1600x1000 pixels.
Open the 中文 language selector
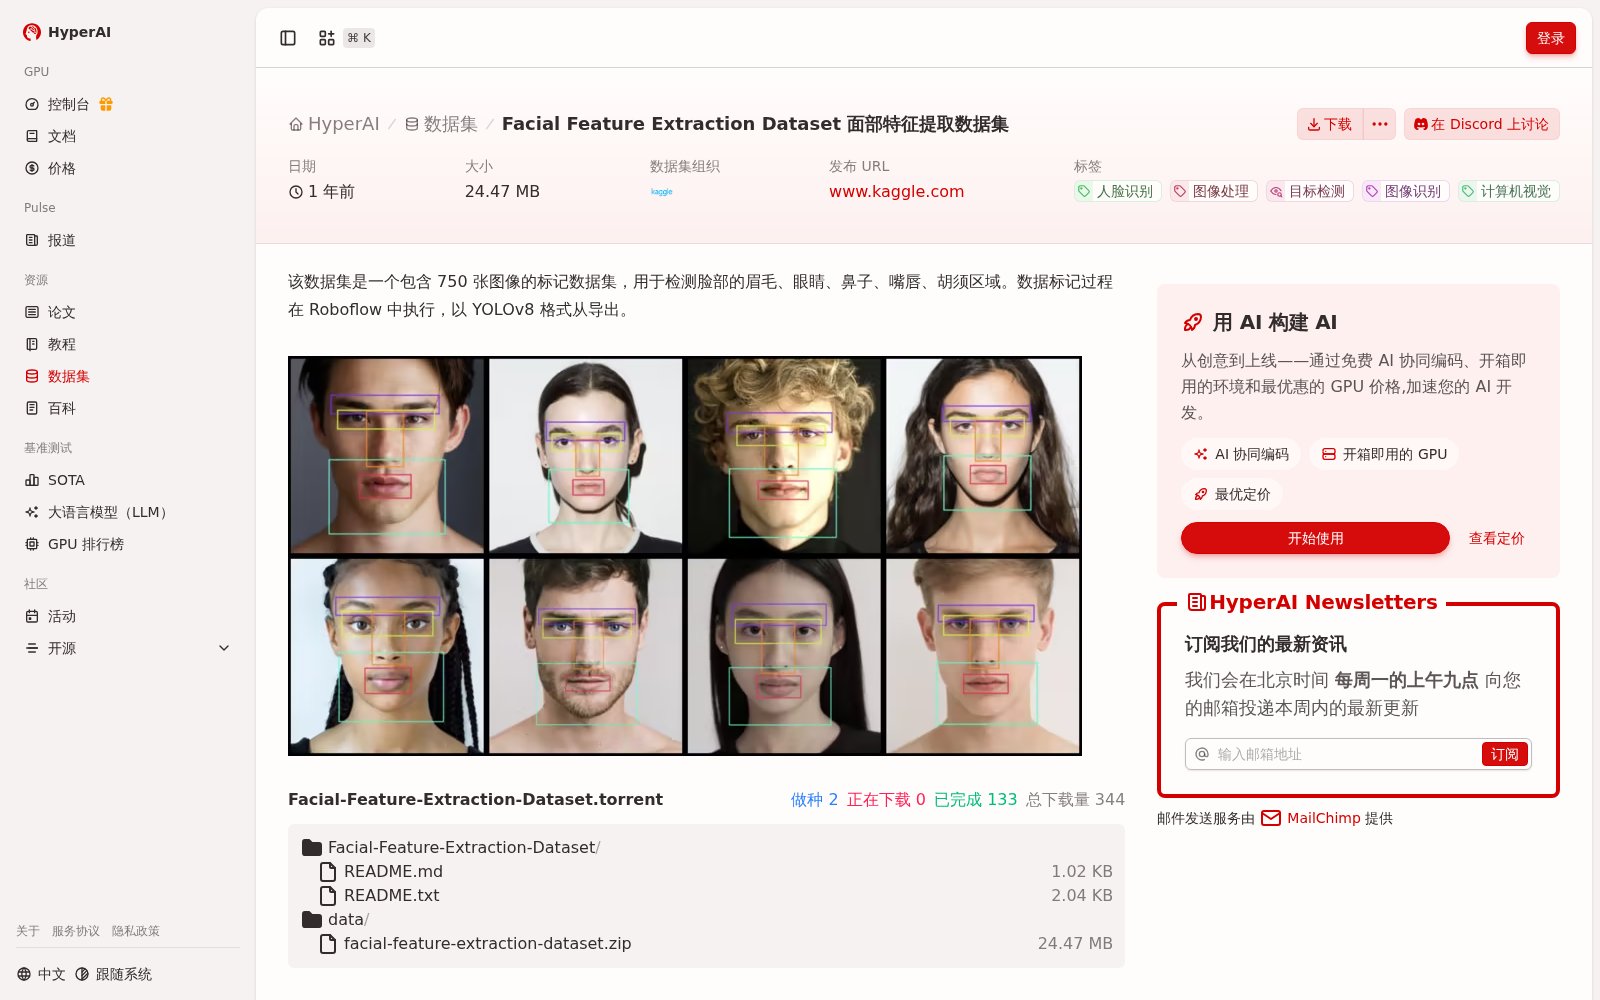pos(41,974)
